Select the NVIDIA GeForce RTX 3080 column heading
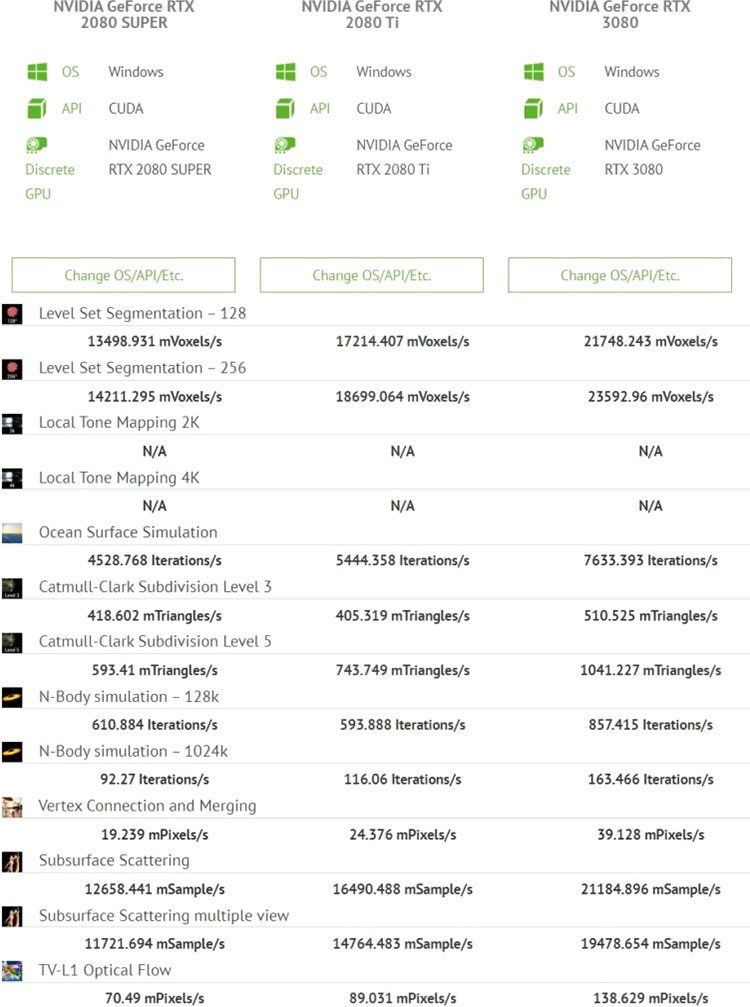Viewport: 750px width, 1007px height. tap(620, 14)
